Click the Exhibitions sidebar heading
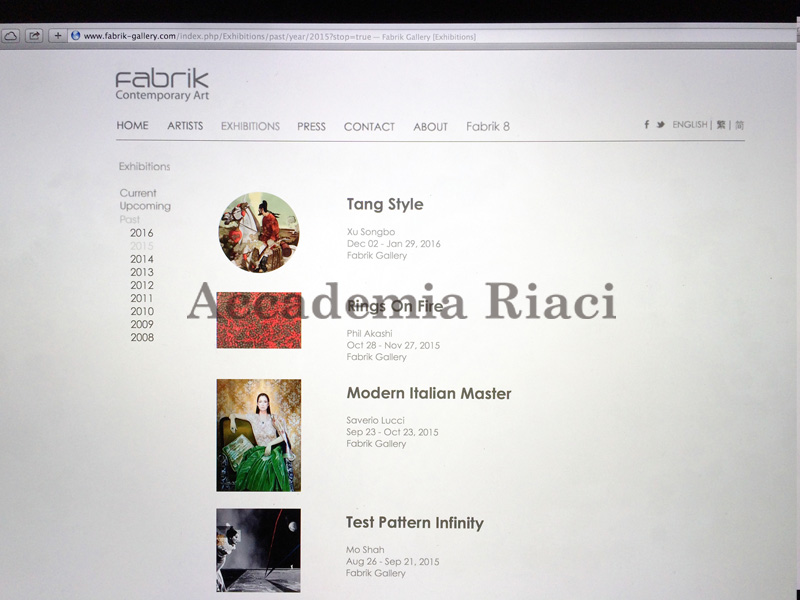 [144, 166]
